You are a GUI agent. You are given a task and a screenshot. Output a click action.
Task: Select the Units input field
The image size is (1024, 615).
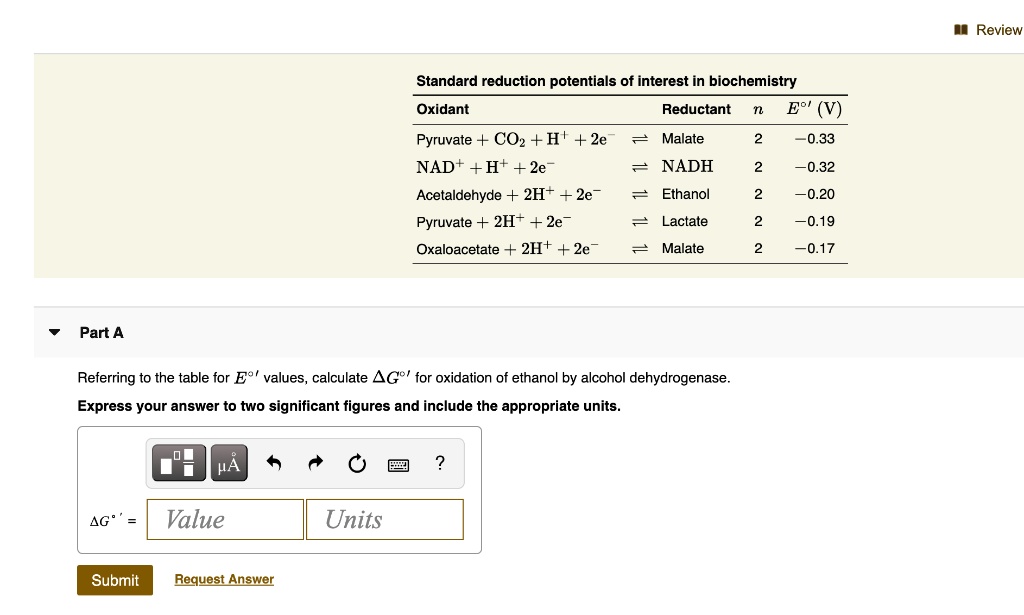[384, 519]
